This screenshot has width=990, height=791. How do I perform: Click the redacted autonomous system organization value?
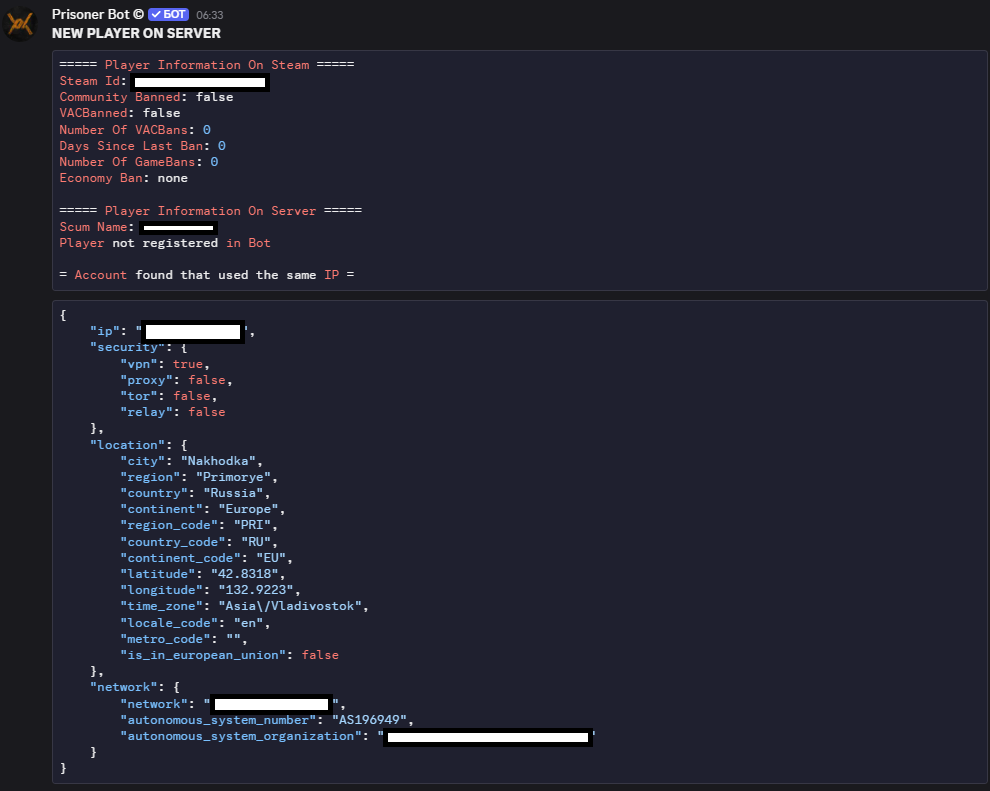tap(488, 737)
